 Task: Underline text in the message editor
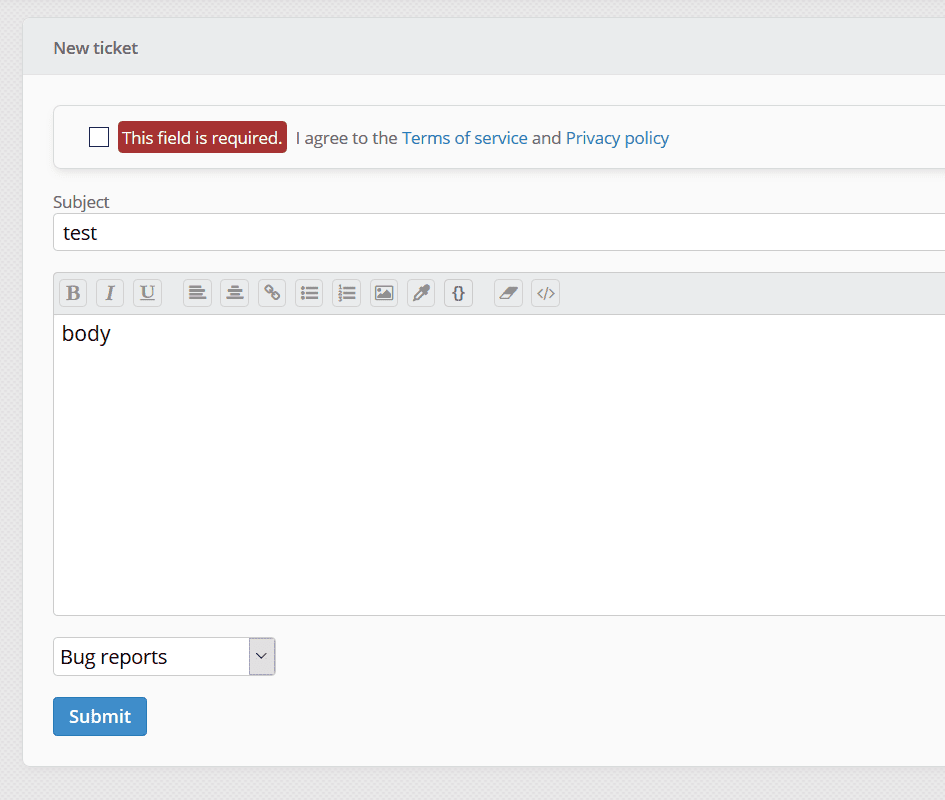(147, 292)
